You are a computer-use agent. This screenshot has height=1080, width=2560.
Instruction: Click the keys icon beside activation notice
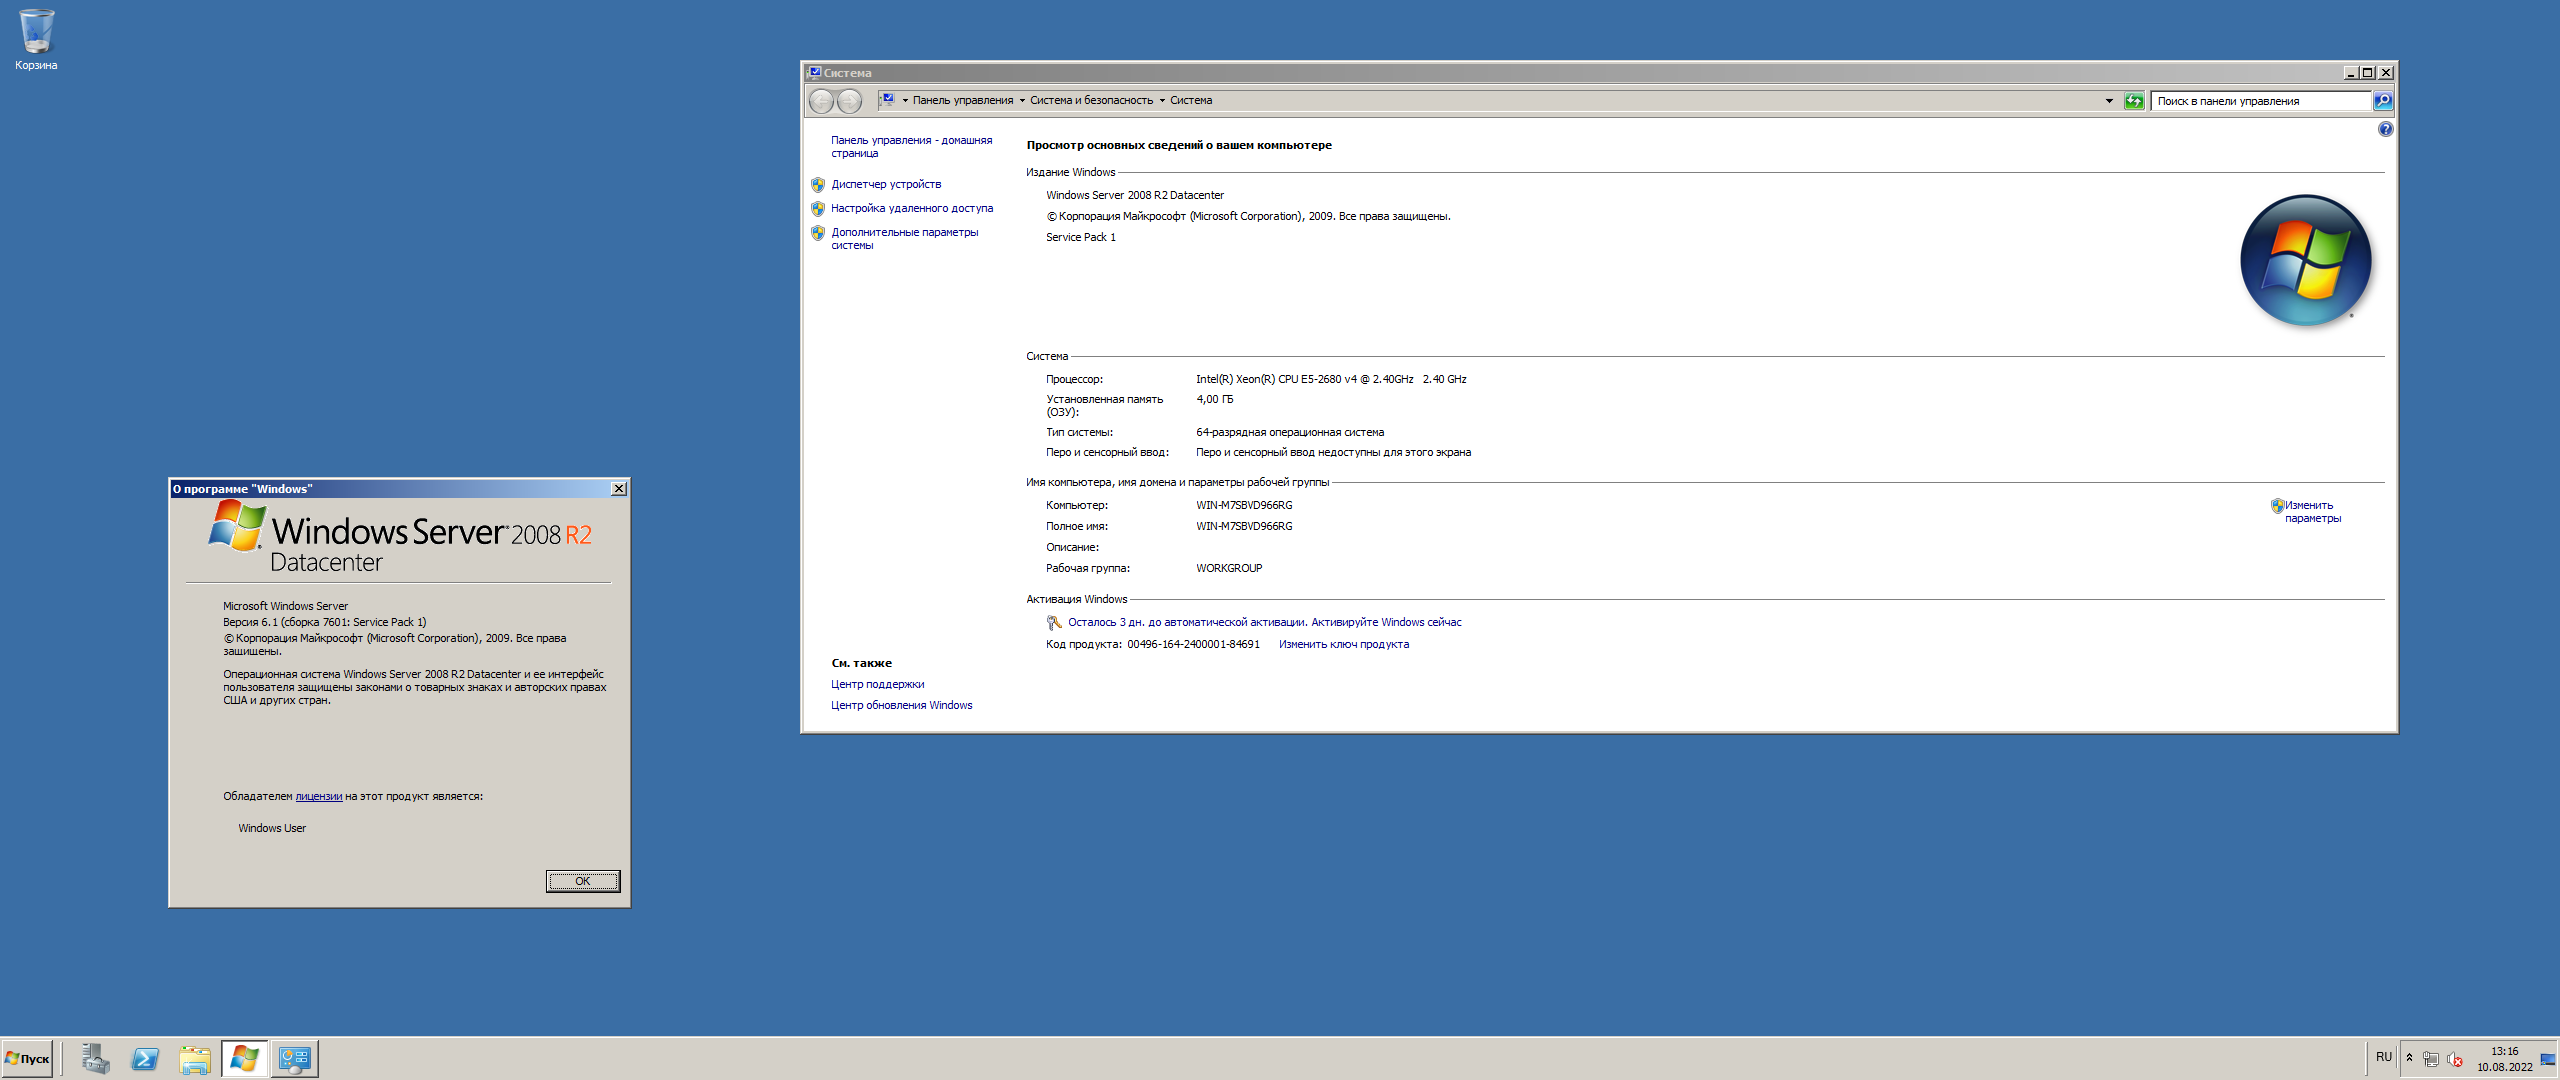pyautogui.click(x=1054, y=623)
